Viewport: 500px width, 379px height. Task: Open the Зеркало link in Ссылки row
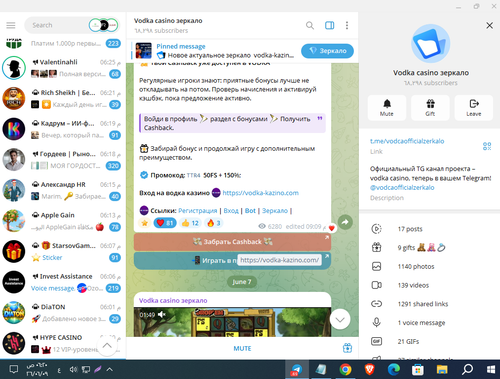point(275,211)
